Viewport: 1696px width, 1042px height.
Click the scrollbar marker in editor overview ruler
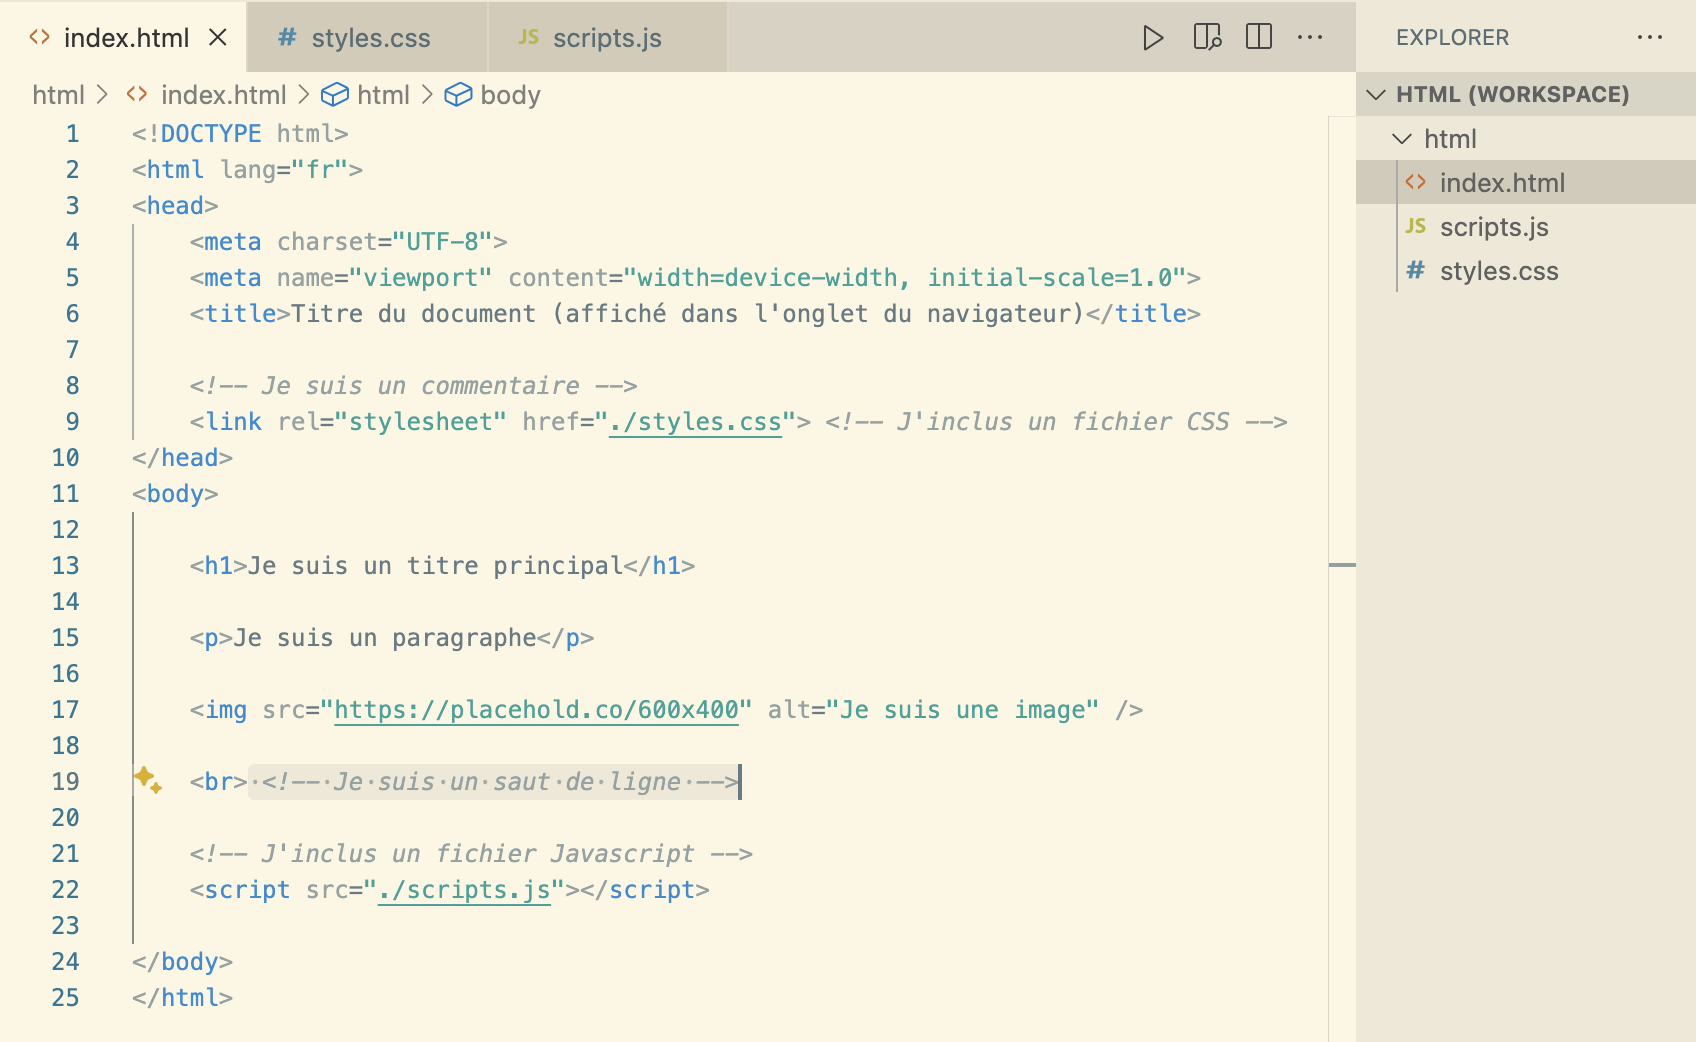coord(1342,566)
